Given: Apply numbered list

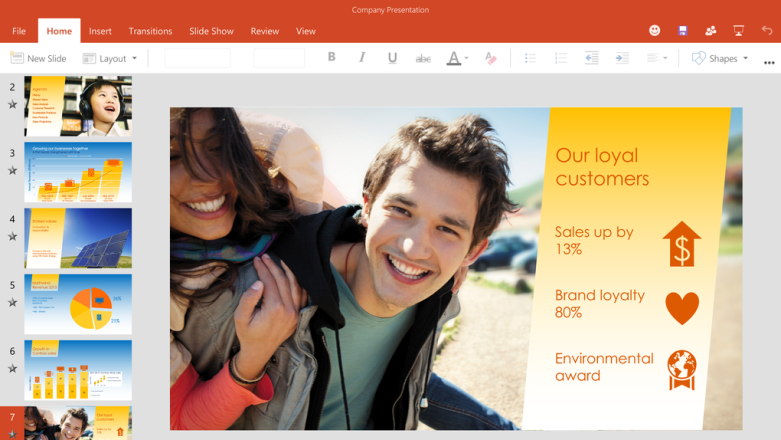Looking at the screenshot, I should (561, 58).
